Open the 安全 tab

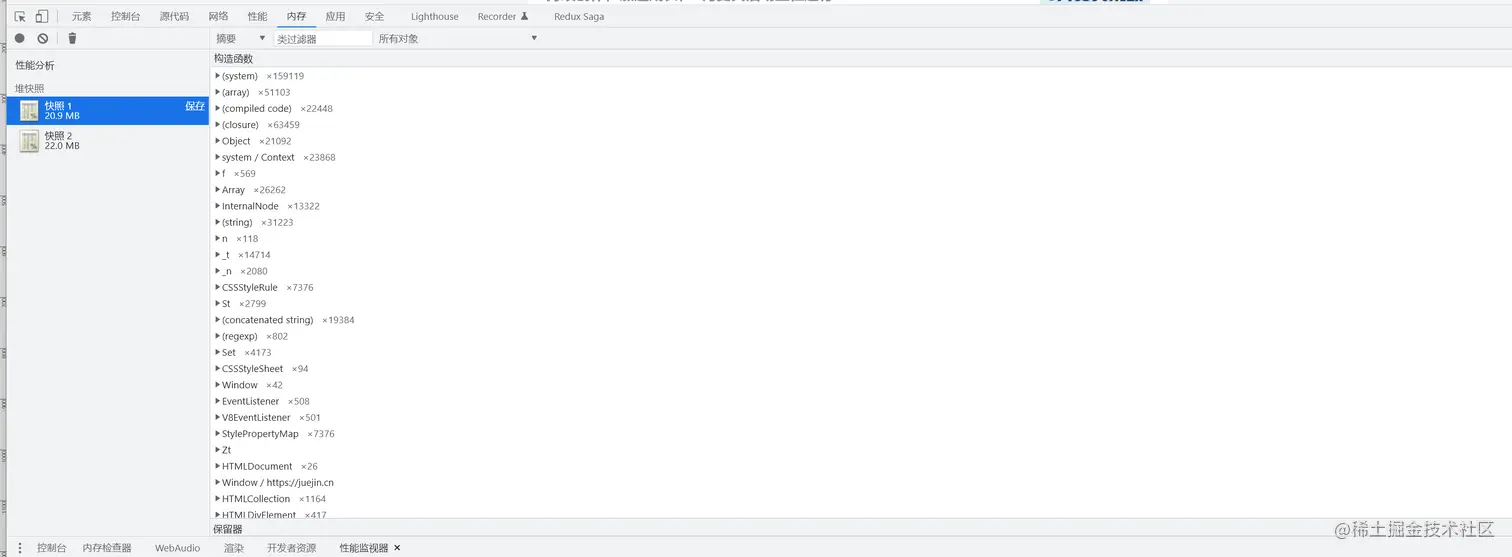point(374,16)
